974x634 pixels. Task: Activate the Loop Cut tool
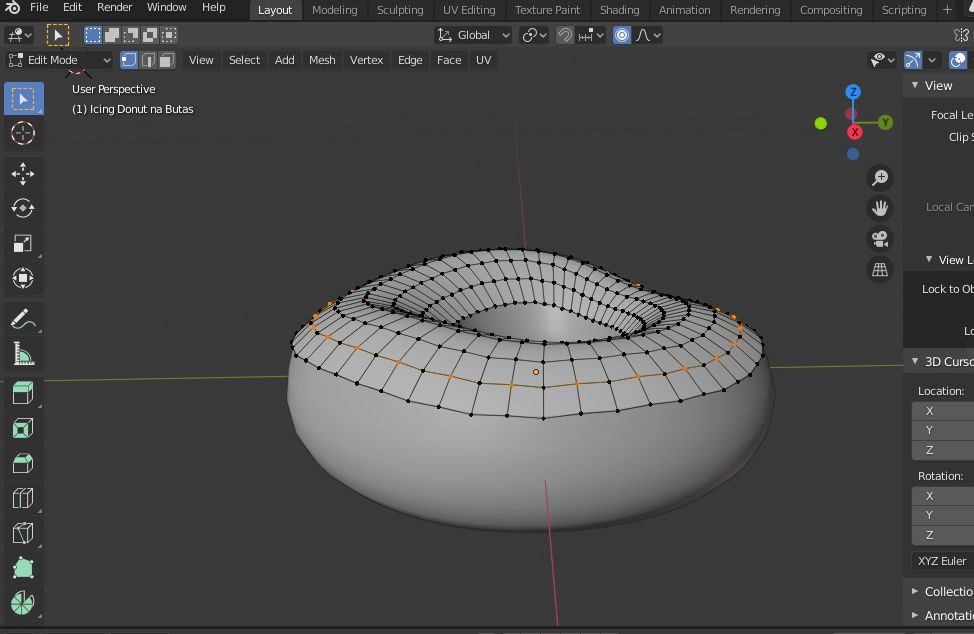coord(22,497)
